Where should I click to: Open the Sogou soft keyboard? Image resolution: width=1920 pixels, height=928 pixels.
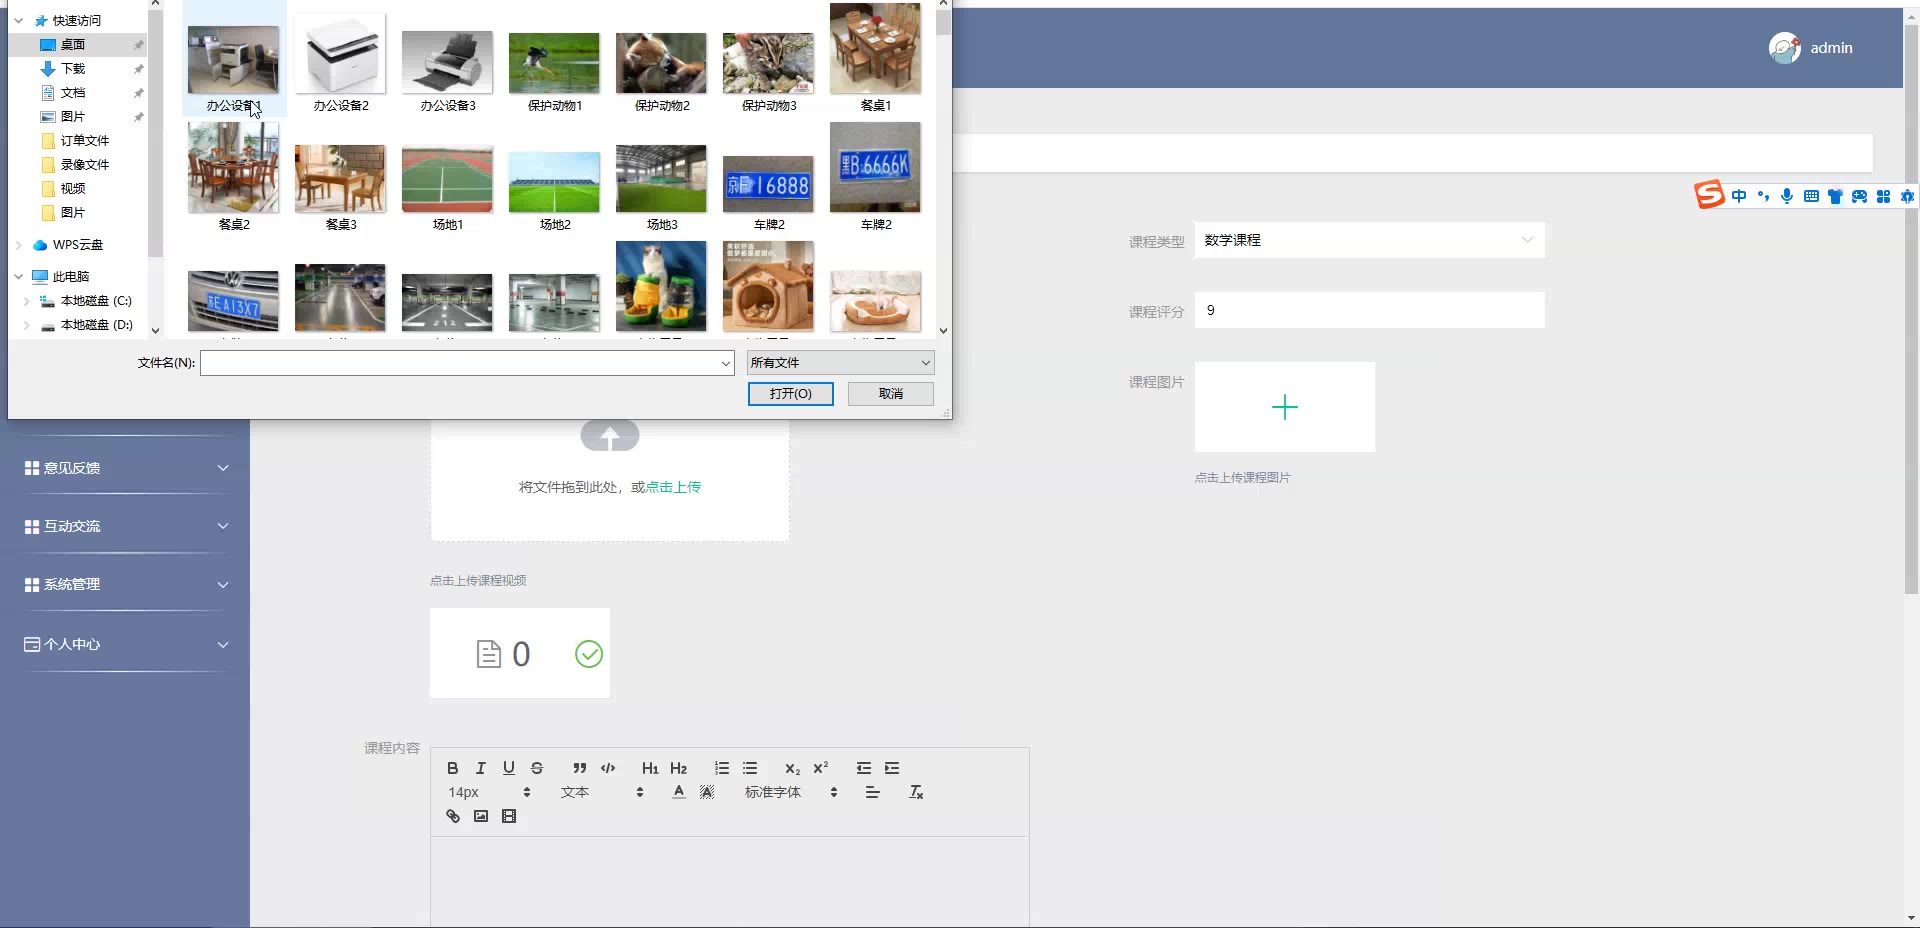tap(1811, 196)
